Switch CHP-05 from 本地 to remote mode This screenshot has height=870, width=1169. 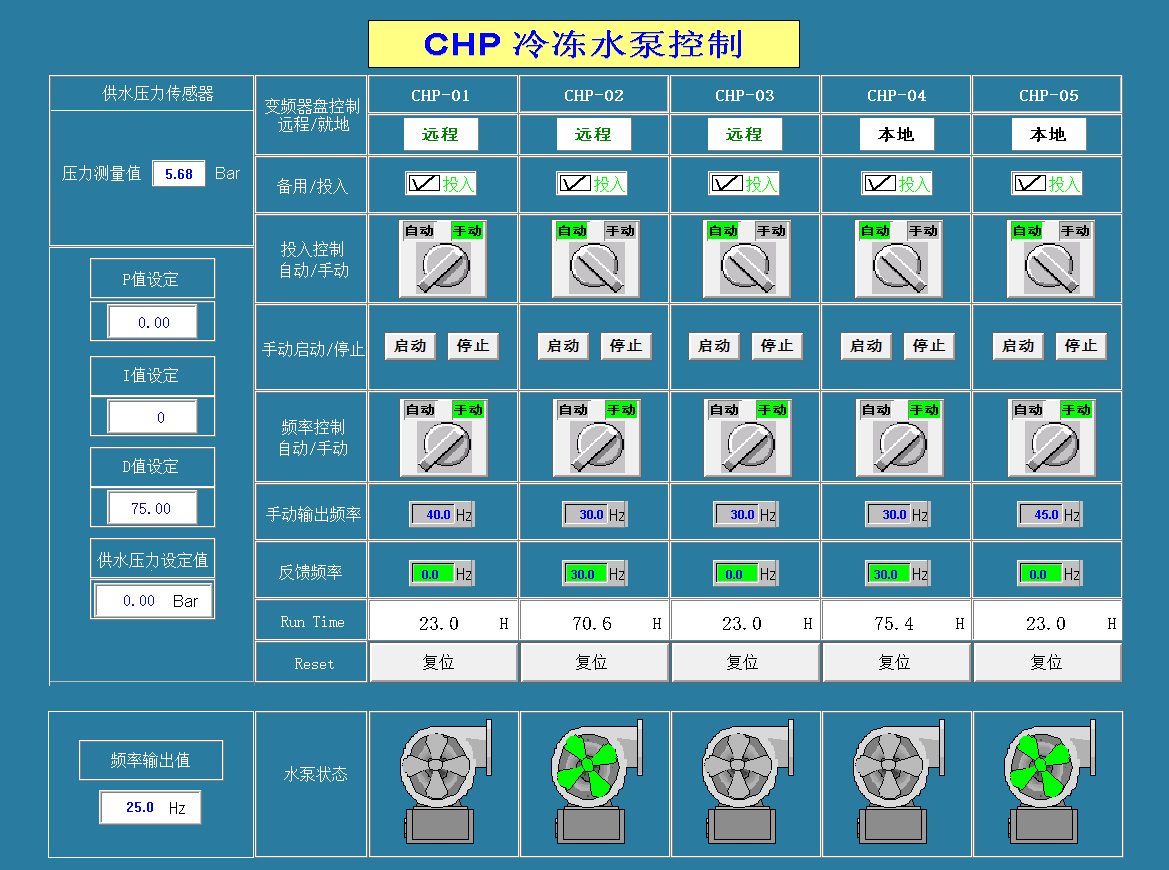point(1048,133)
